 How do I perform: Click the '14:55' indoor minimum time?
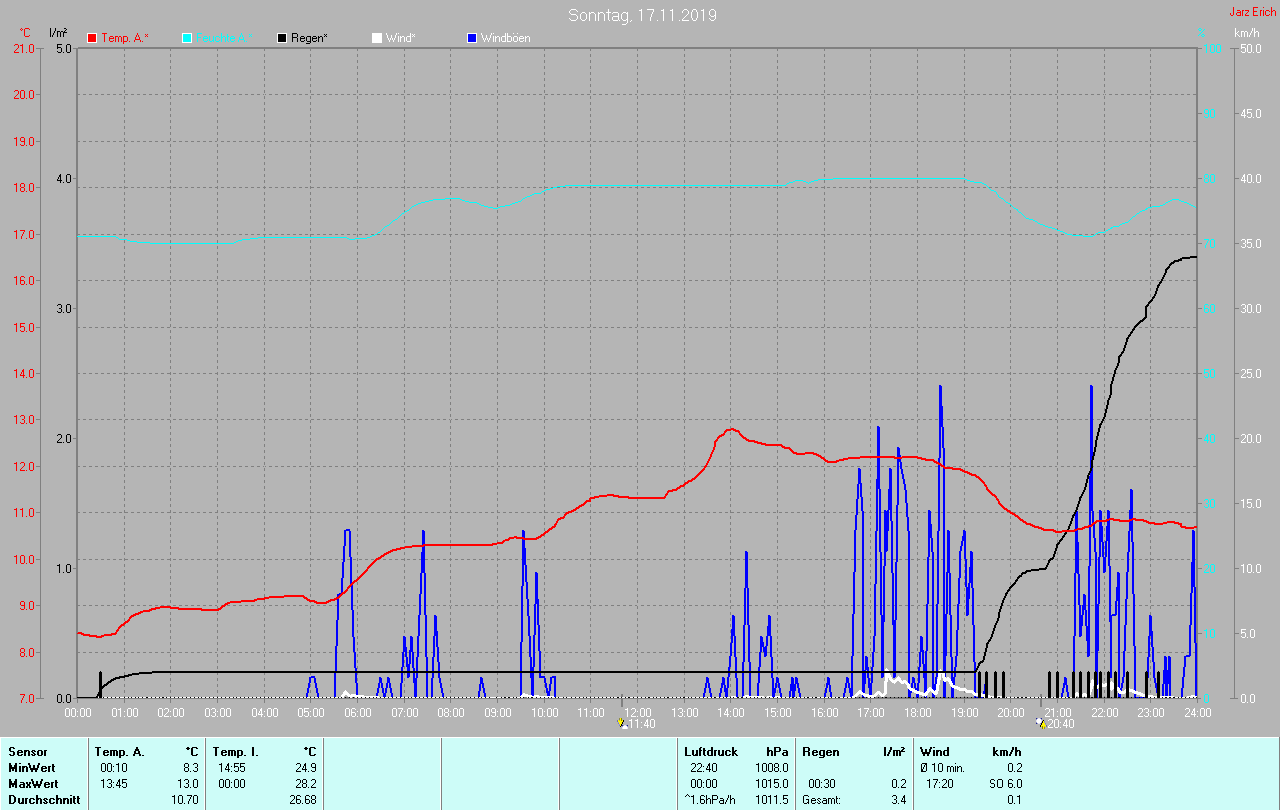[232, 767]
